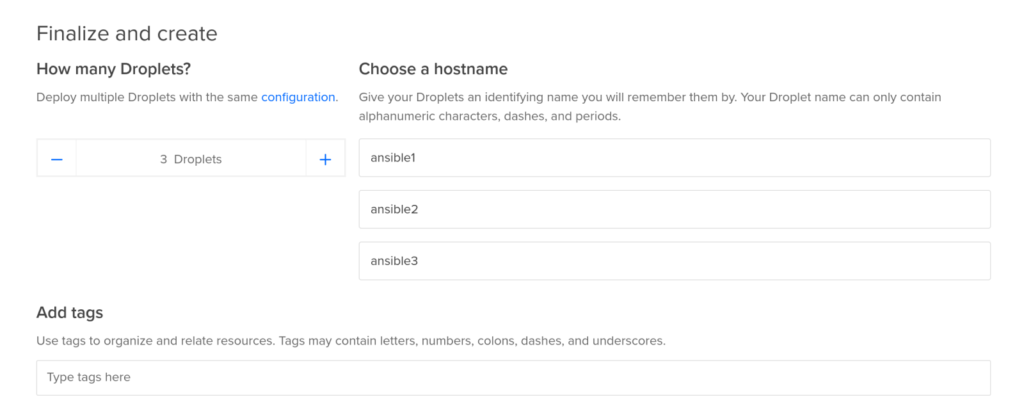Click 'Deploy multiple Droplets' description text
Viewport: 1024px width, 420px height.
147,97
